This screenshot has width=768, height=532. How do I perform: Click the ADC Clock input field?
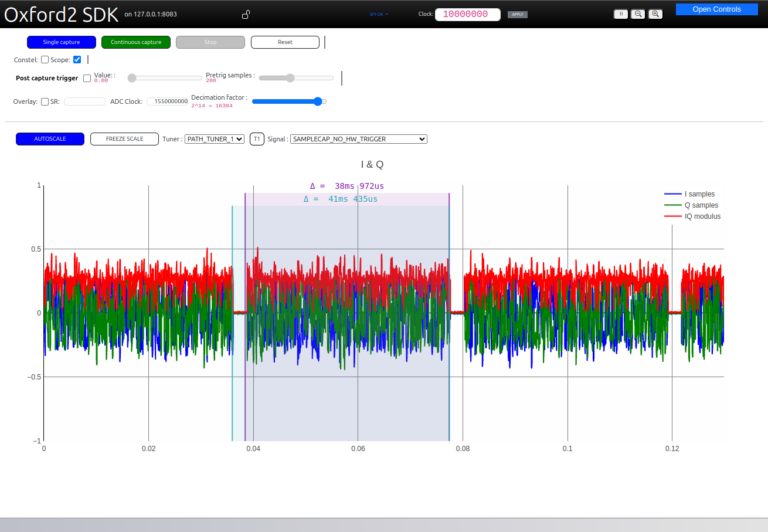[x=168, y=101]
